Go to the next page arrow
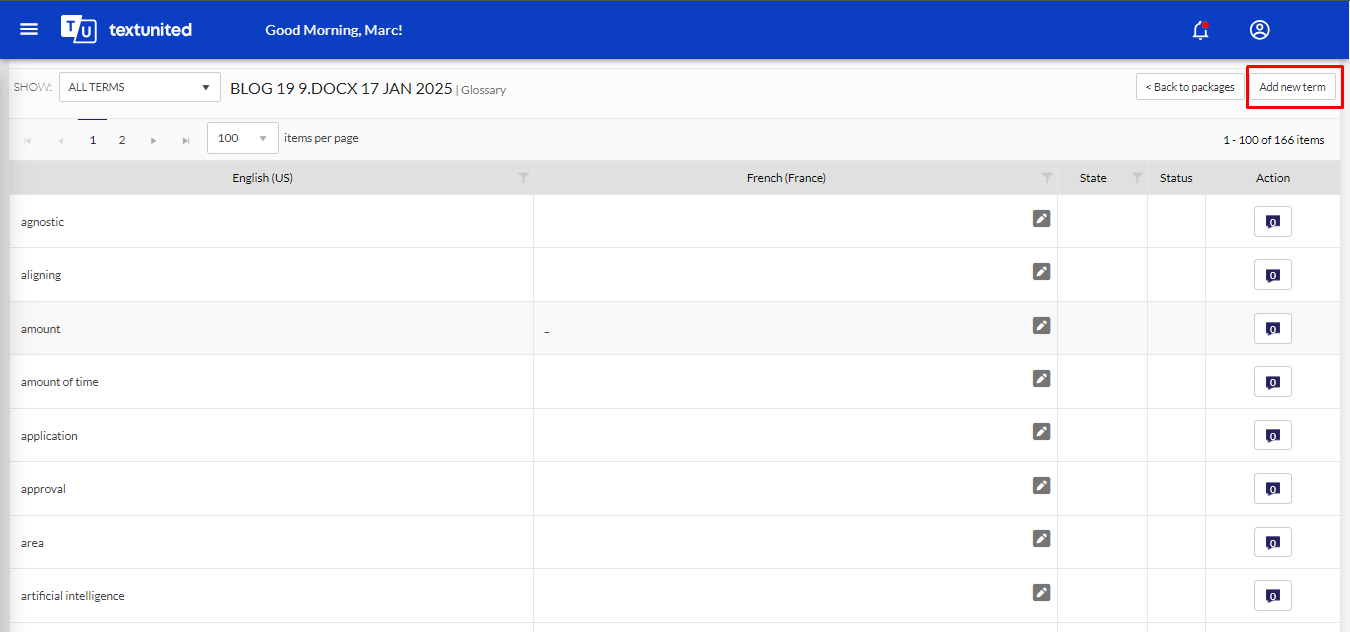Image resolution: width=1350 pixels, height=632 pixels. 153,140
